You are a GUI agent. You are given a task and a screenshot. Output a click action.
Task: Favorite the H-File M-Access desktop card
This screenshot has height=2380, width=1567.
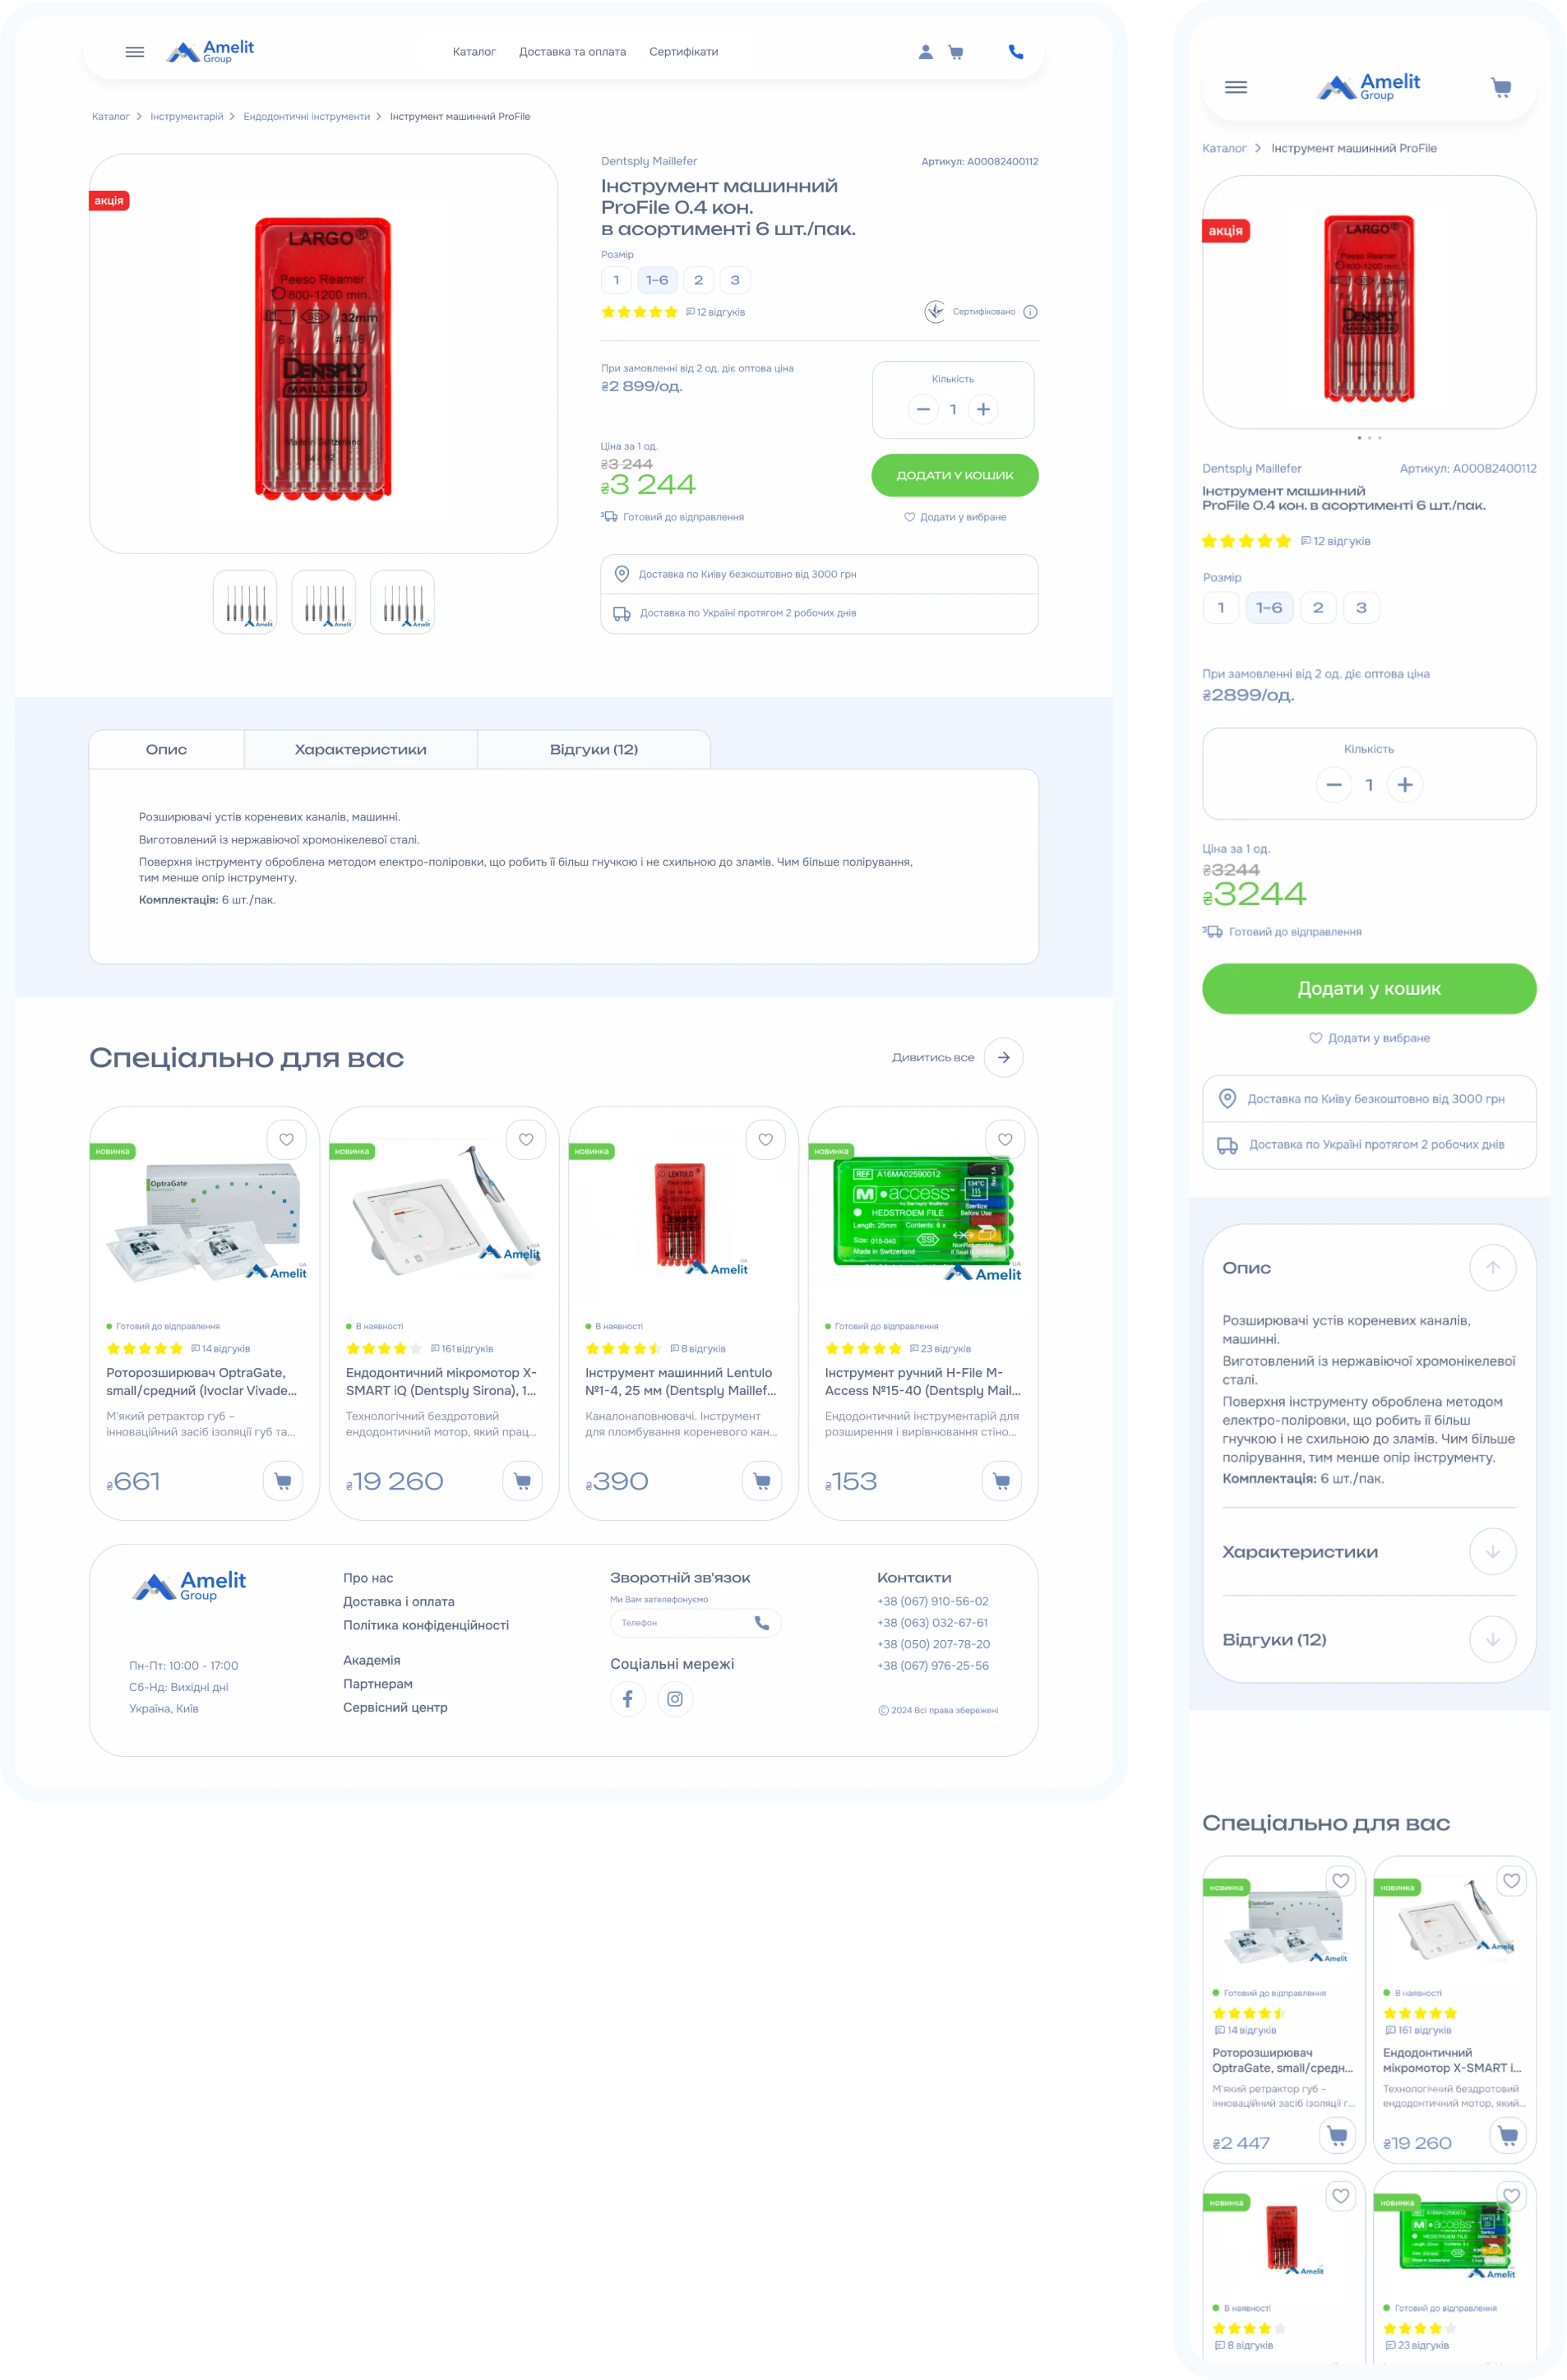click(x=1005, y=1140)
